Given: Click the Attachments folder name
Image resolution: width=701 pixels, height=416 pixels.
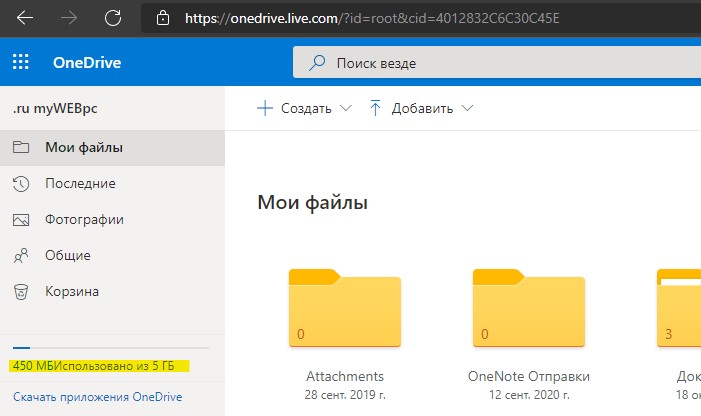Looking at the screenshot, I should click(x=345, y=376).
